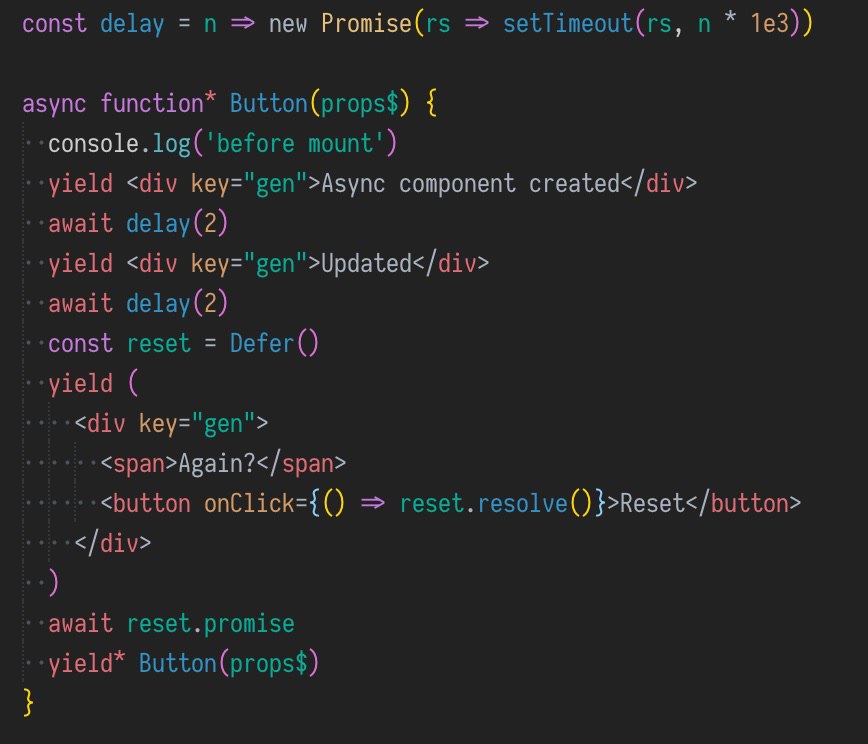The image size is (868, 744).
Task: Click the 'onClick' attribute
Action: click(x=249, y=503)
